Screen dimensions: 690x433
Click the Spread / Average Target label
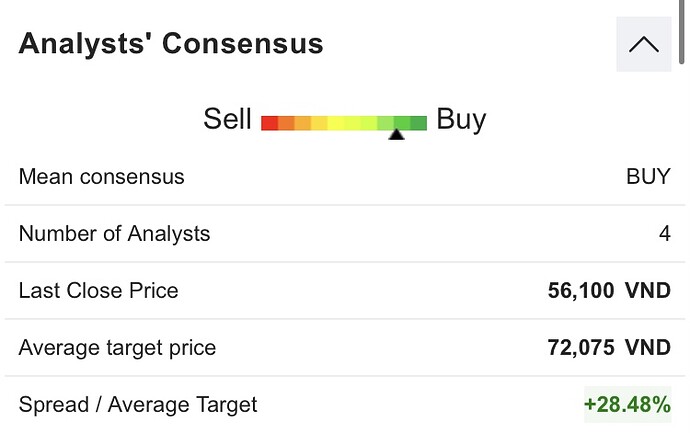tap(138, 405)
